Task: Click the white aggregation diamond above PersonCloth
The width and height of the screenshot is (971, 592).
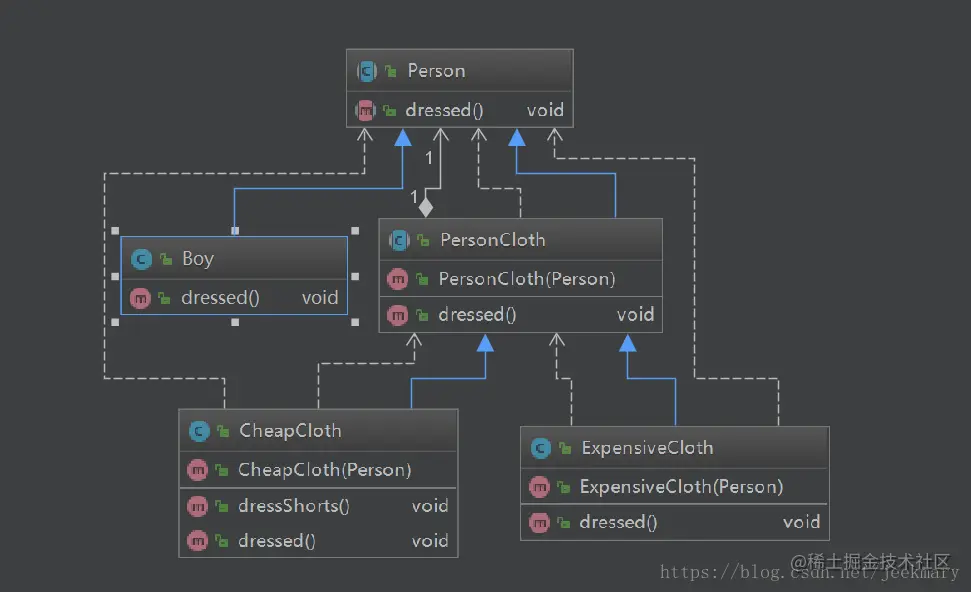Action: (x=425, y=206)
